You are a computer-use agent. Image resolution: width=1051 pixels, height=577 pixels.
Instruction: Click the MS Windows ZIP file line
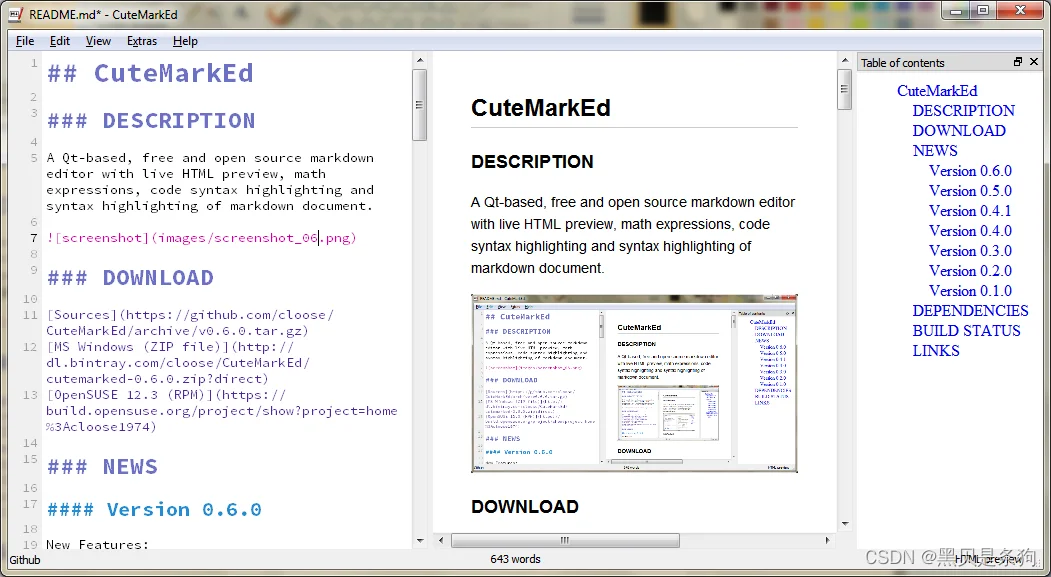(x=178, y=363)
